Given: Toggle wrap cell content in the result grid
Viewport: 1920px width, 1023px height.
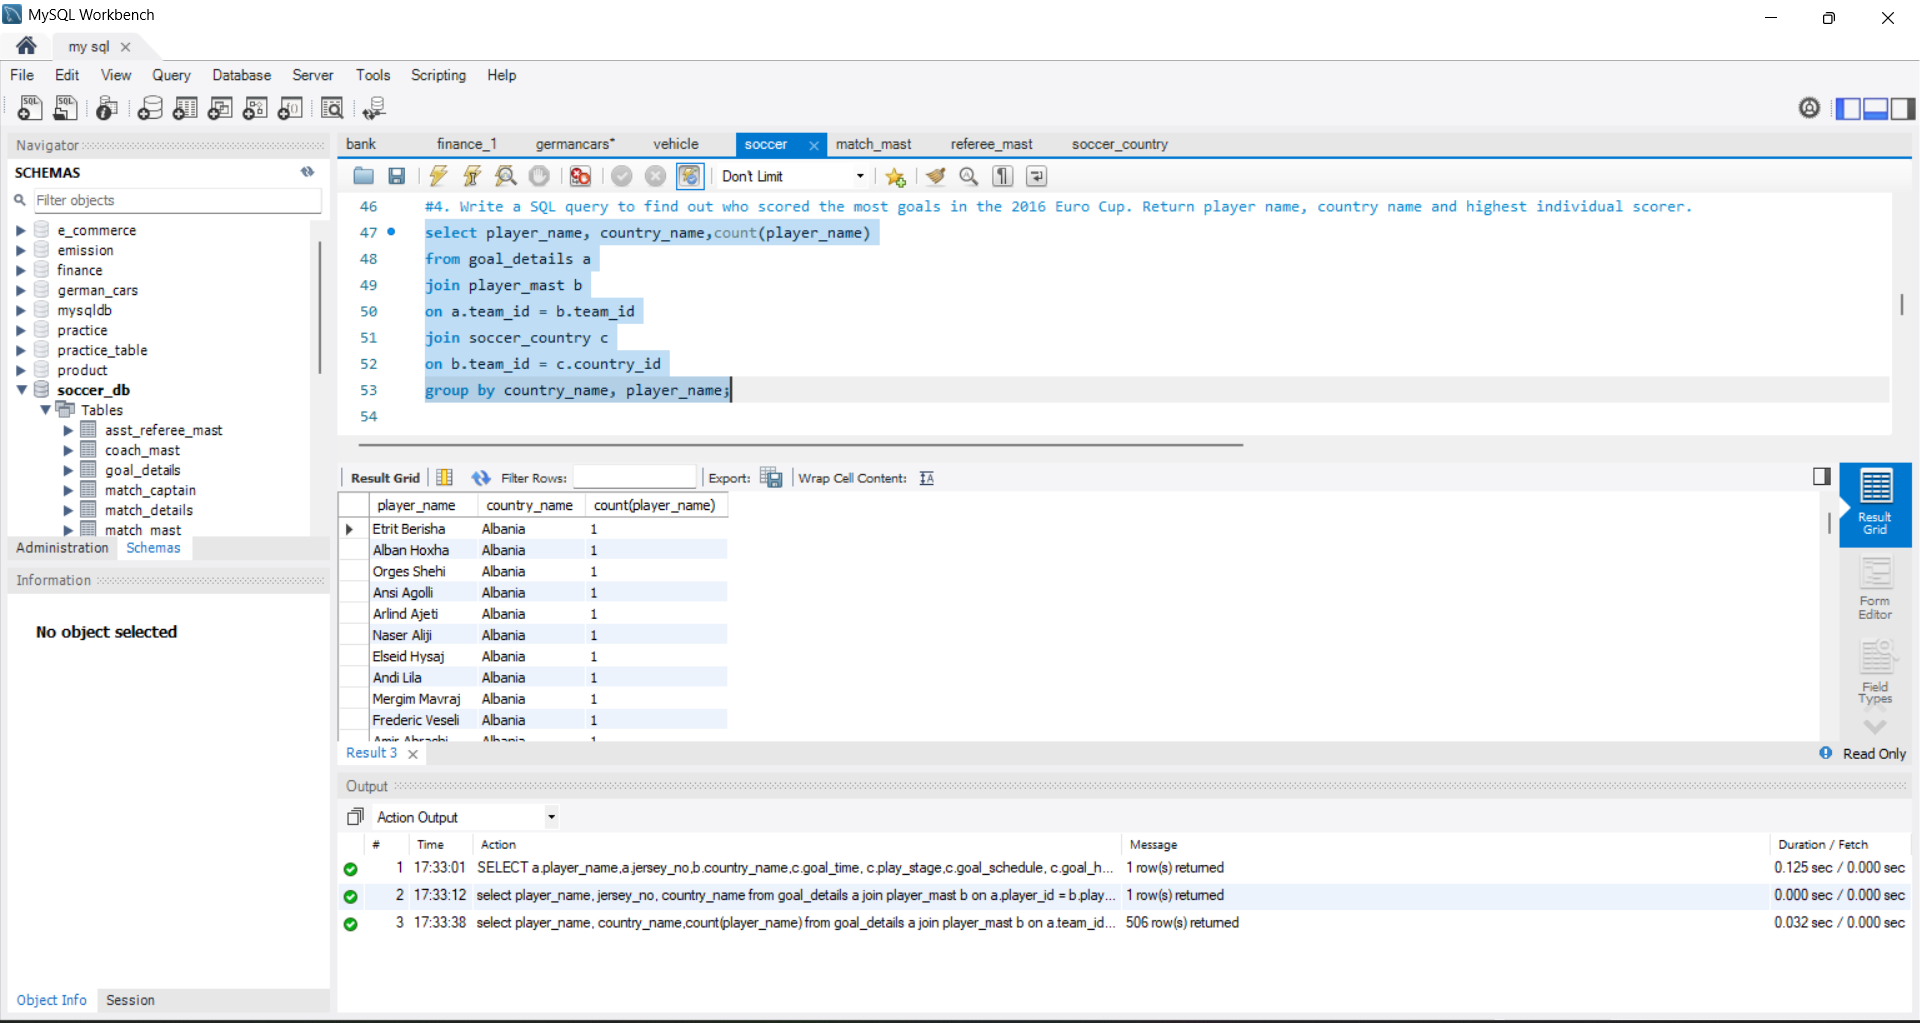Looking at the screenshot, I should point(927,478).
